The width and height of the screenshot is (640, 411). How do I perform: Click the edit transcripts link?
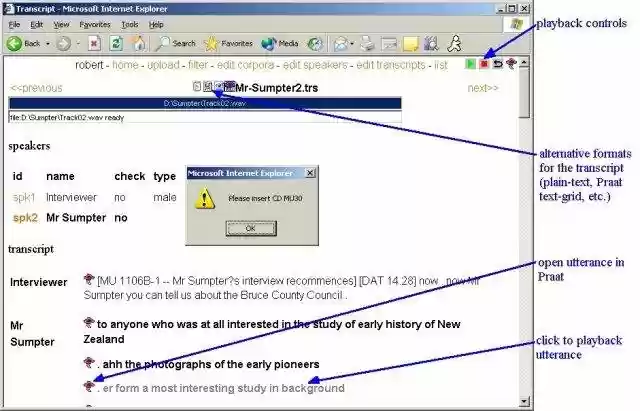(x=391, y=65)
